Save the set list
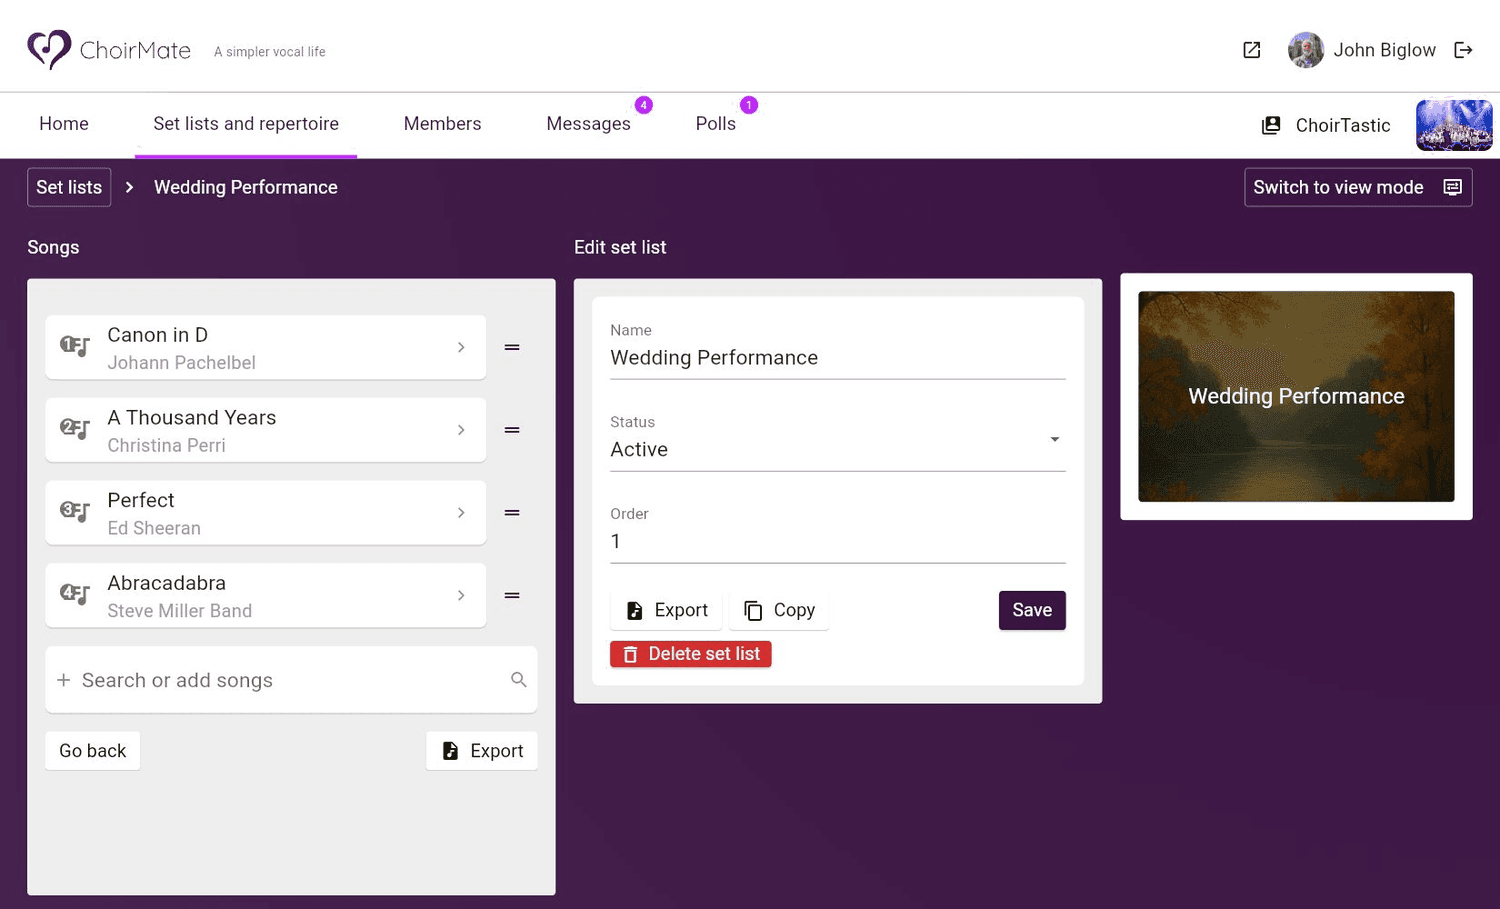The image size is (1500, 909). click(x=1032, y=610)
